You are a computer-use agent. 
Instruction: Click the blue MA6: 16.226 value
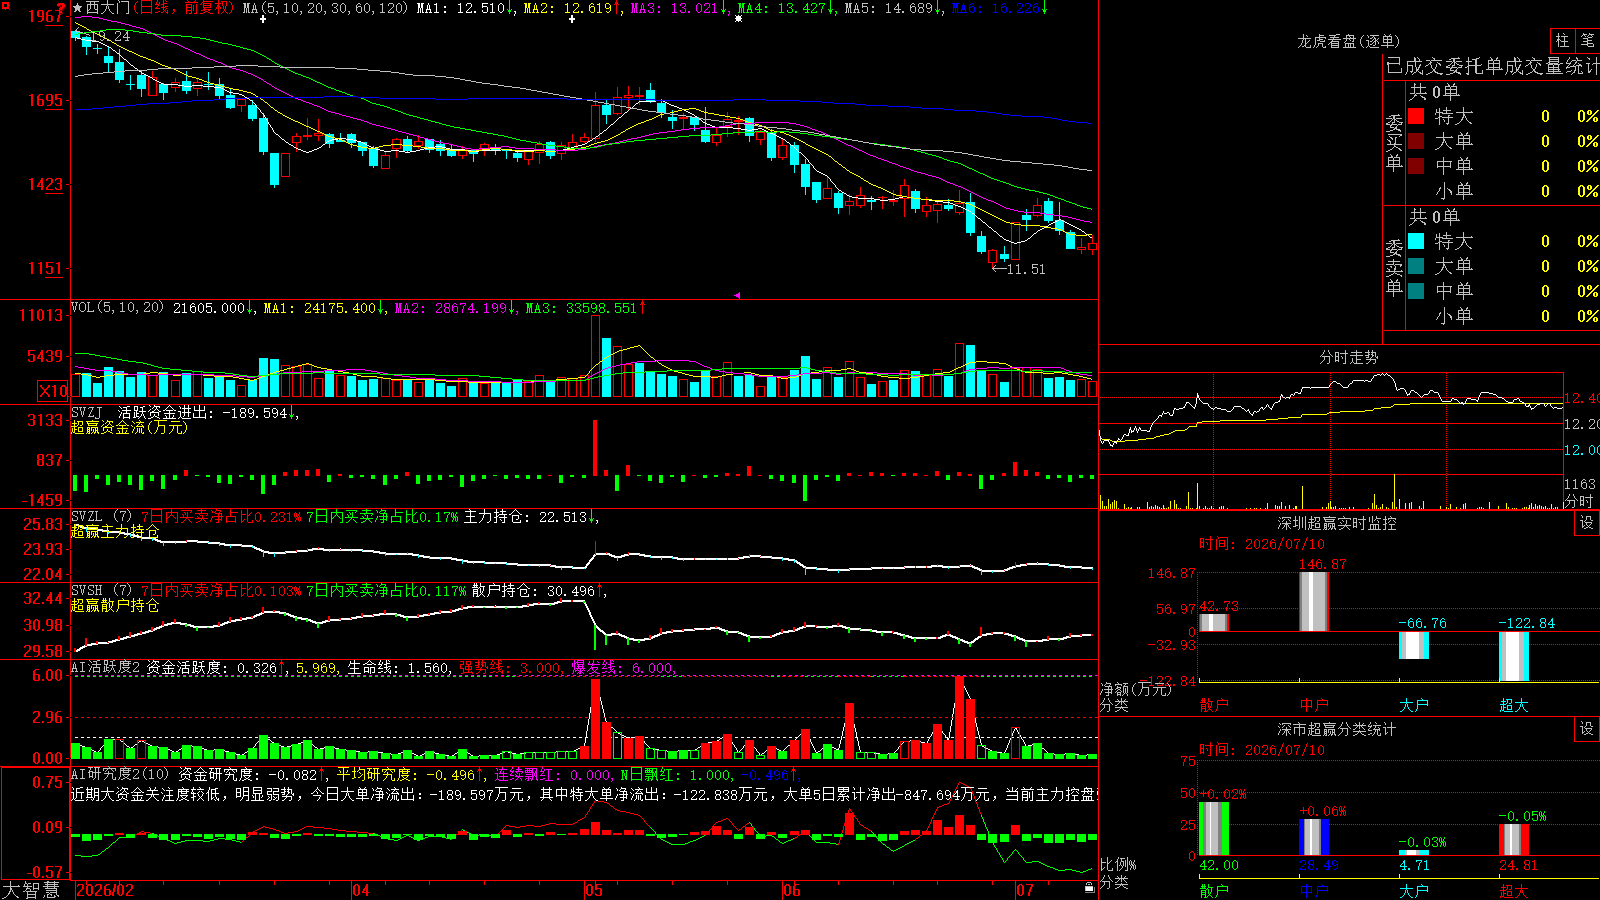coord(1000,8)
